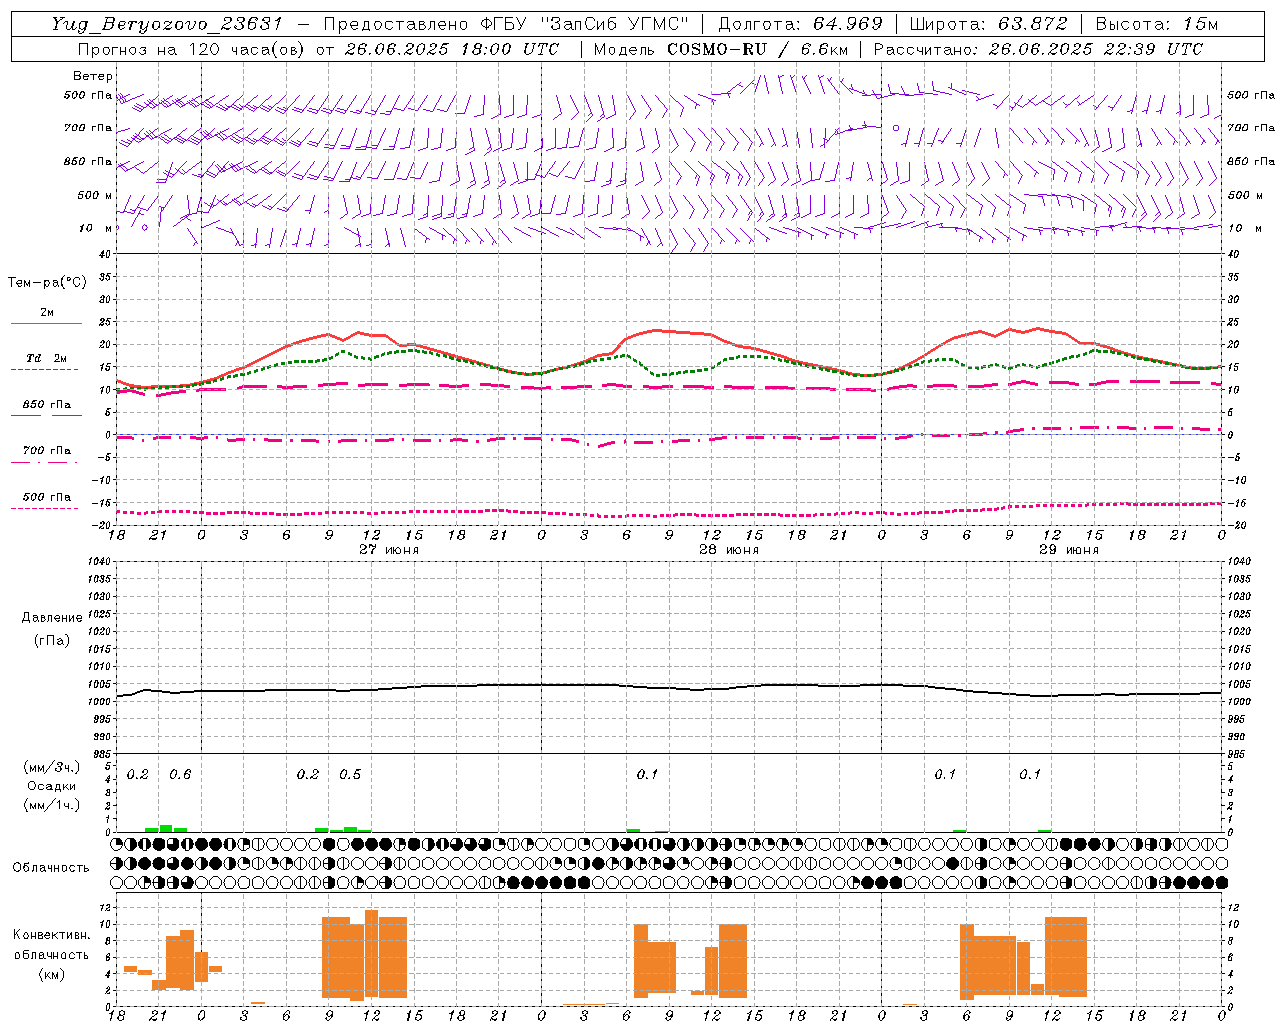Click the Широта: 63.872 value

tap(988, 24)
